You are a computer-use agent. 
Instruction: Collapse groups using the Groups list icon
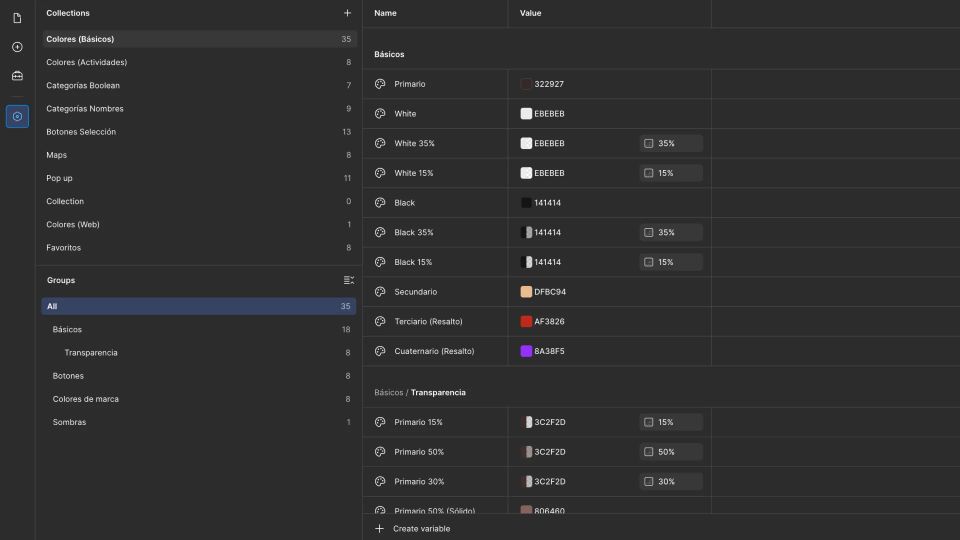click(348, 280)
